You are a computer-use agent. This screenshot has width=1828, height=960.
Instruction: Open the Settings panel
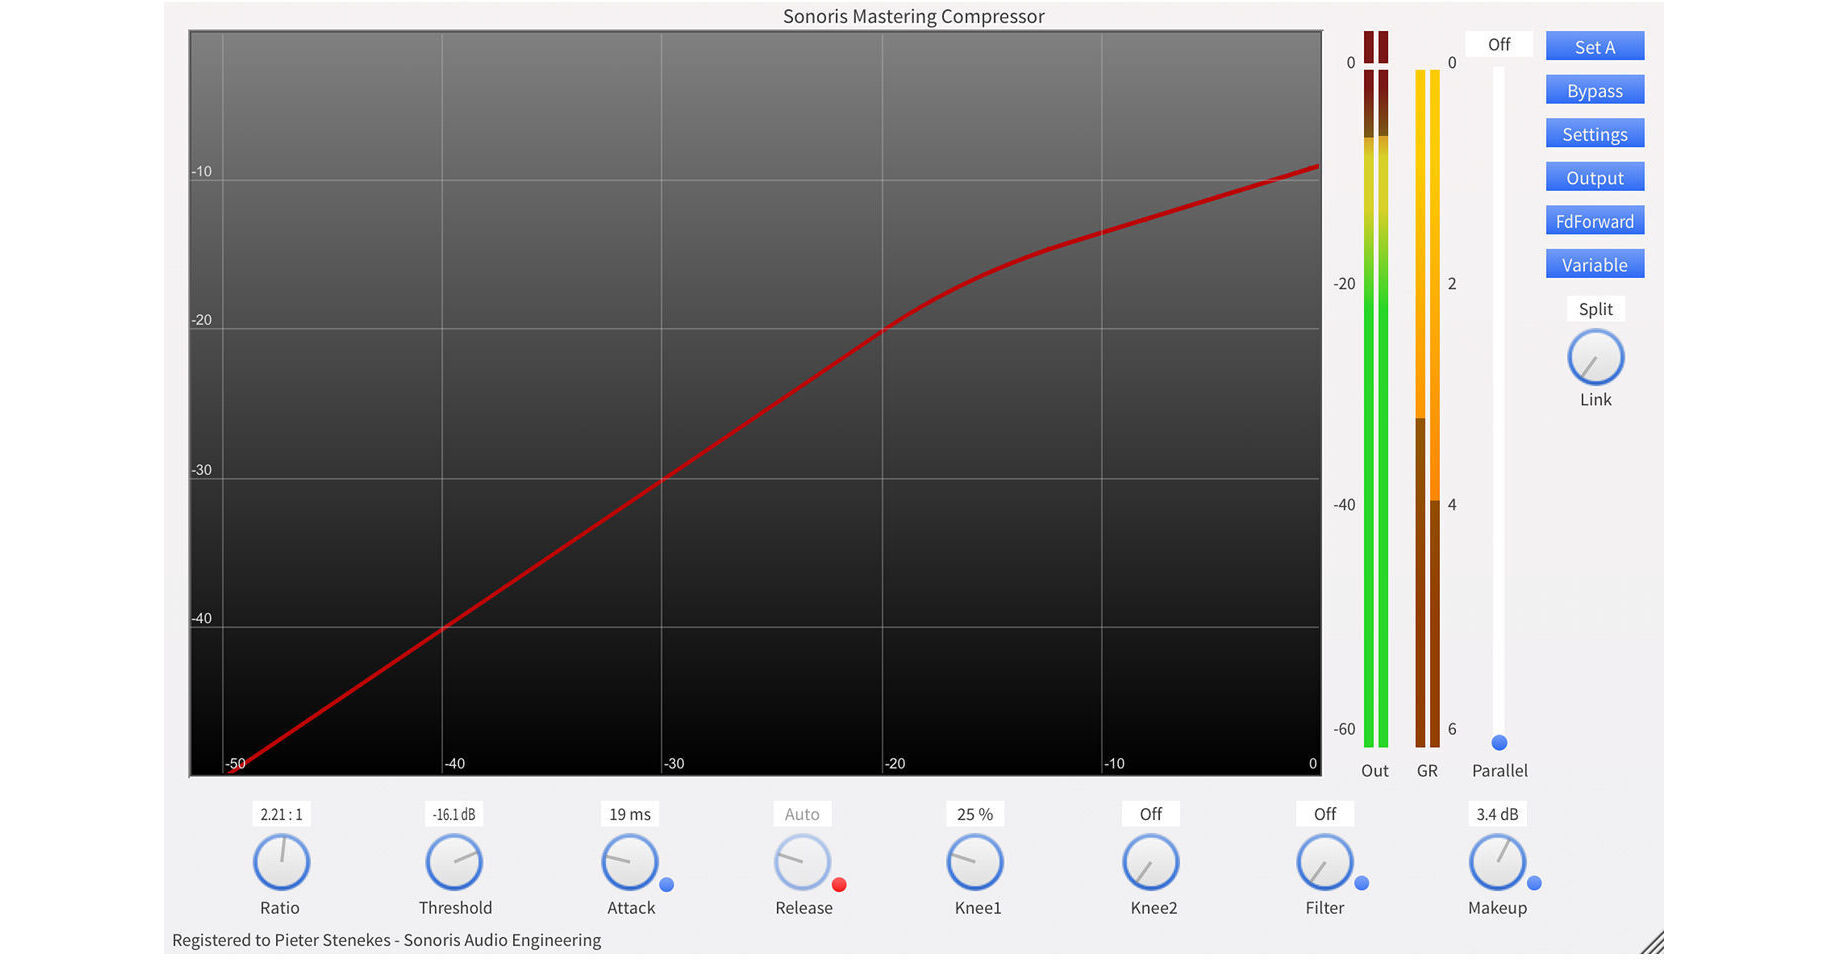pyautogui.click(x=1594, y=133)
